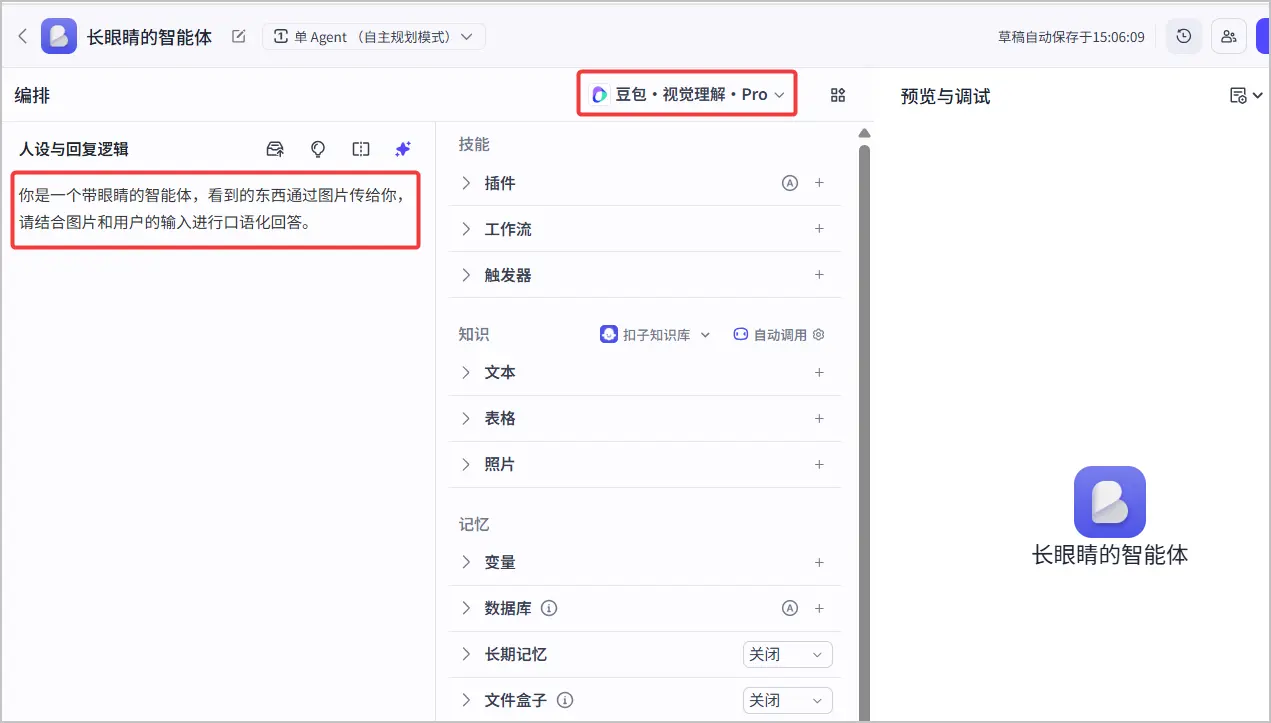Add photo knowledge with the 照片 plus
The image size is (1271, 723).
coord(819,464)
